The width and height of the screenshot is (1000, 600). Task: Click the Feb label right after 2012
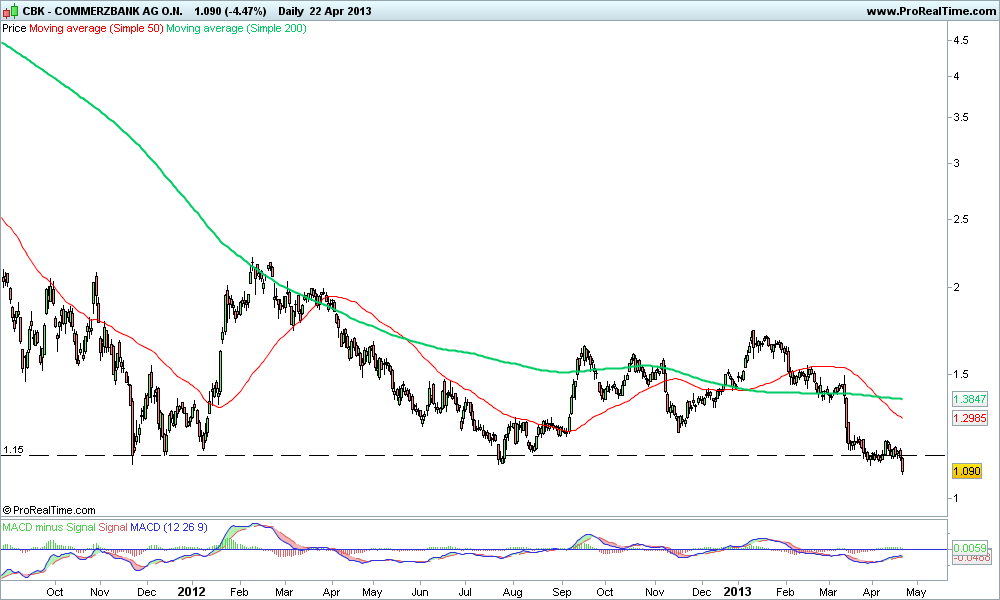tap(239, 592)
